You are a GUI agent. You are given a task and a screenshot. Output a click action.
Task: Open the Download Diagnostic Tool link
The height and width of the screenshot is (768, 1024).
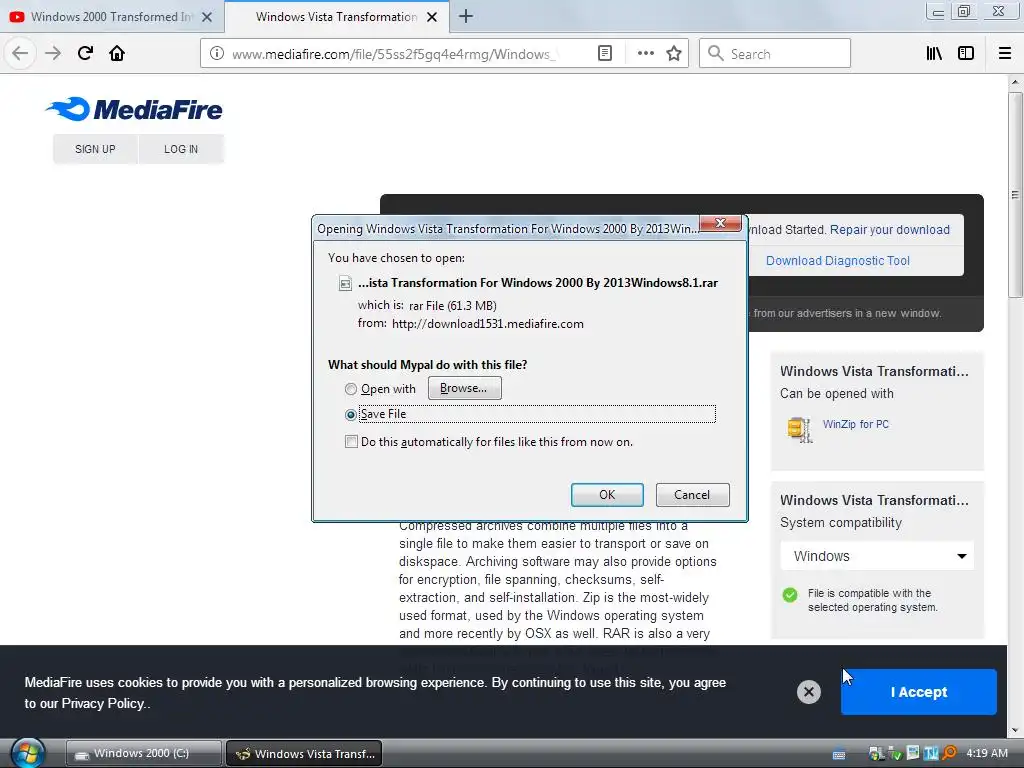tap(837, 261)
